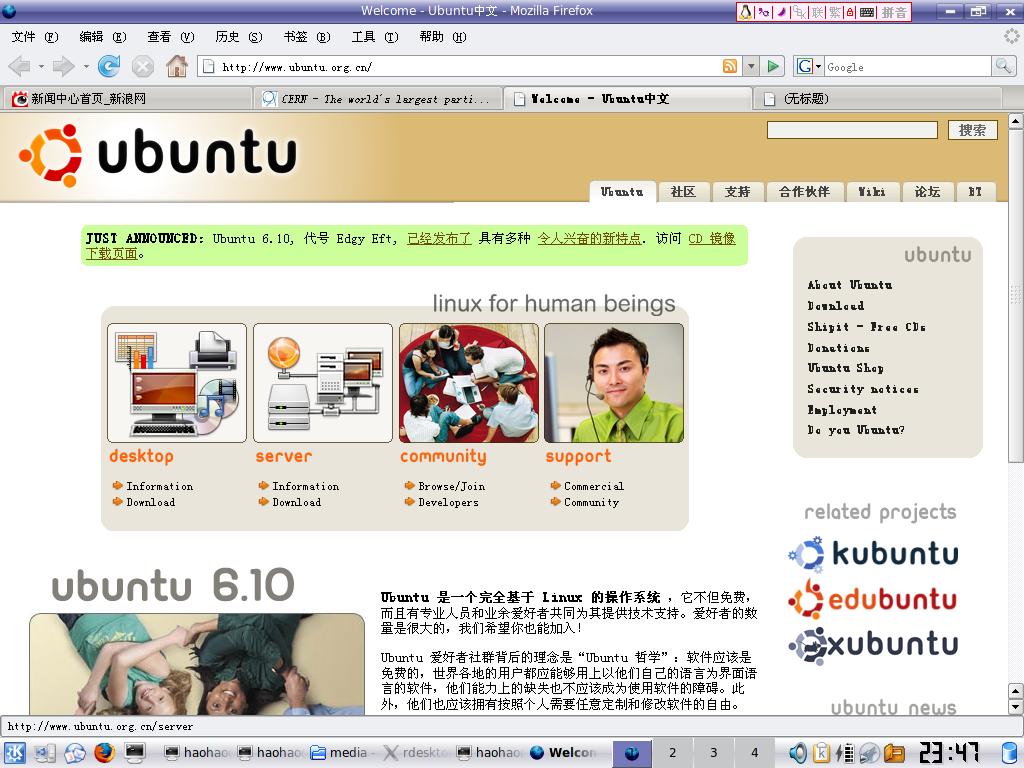Click the URL address bar

tap(468, 67)
